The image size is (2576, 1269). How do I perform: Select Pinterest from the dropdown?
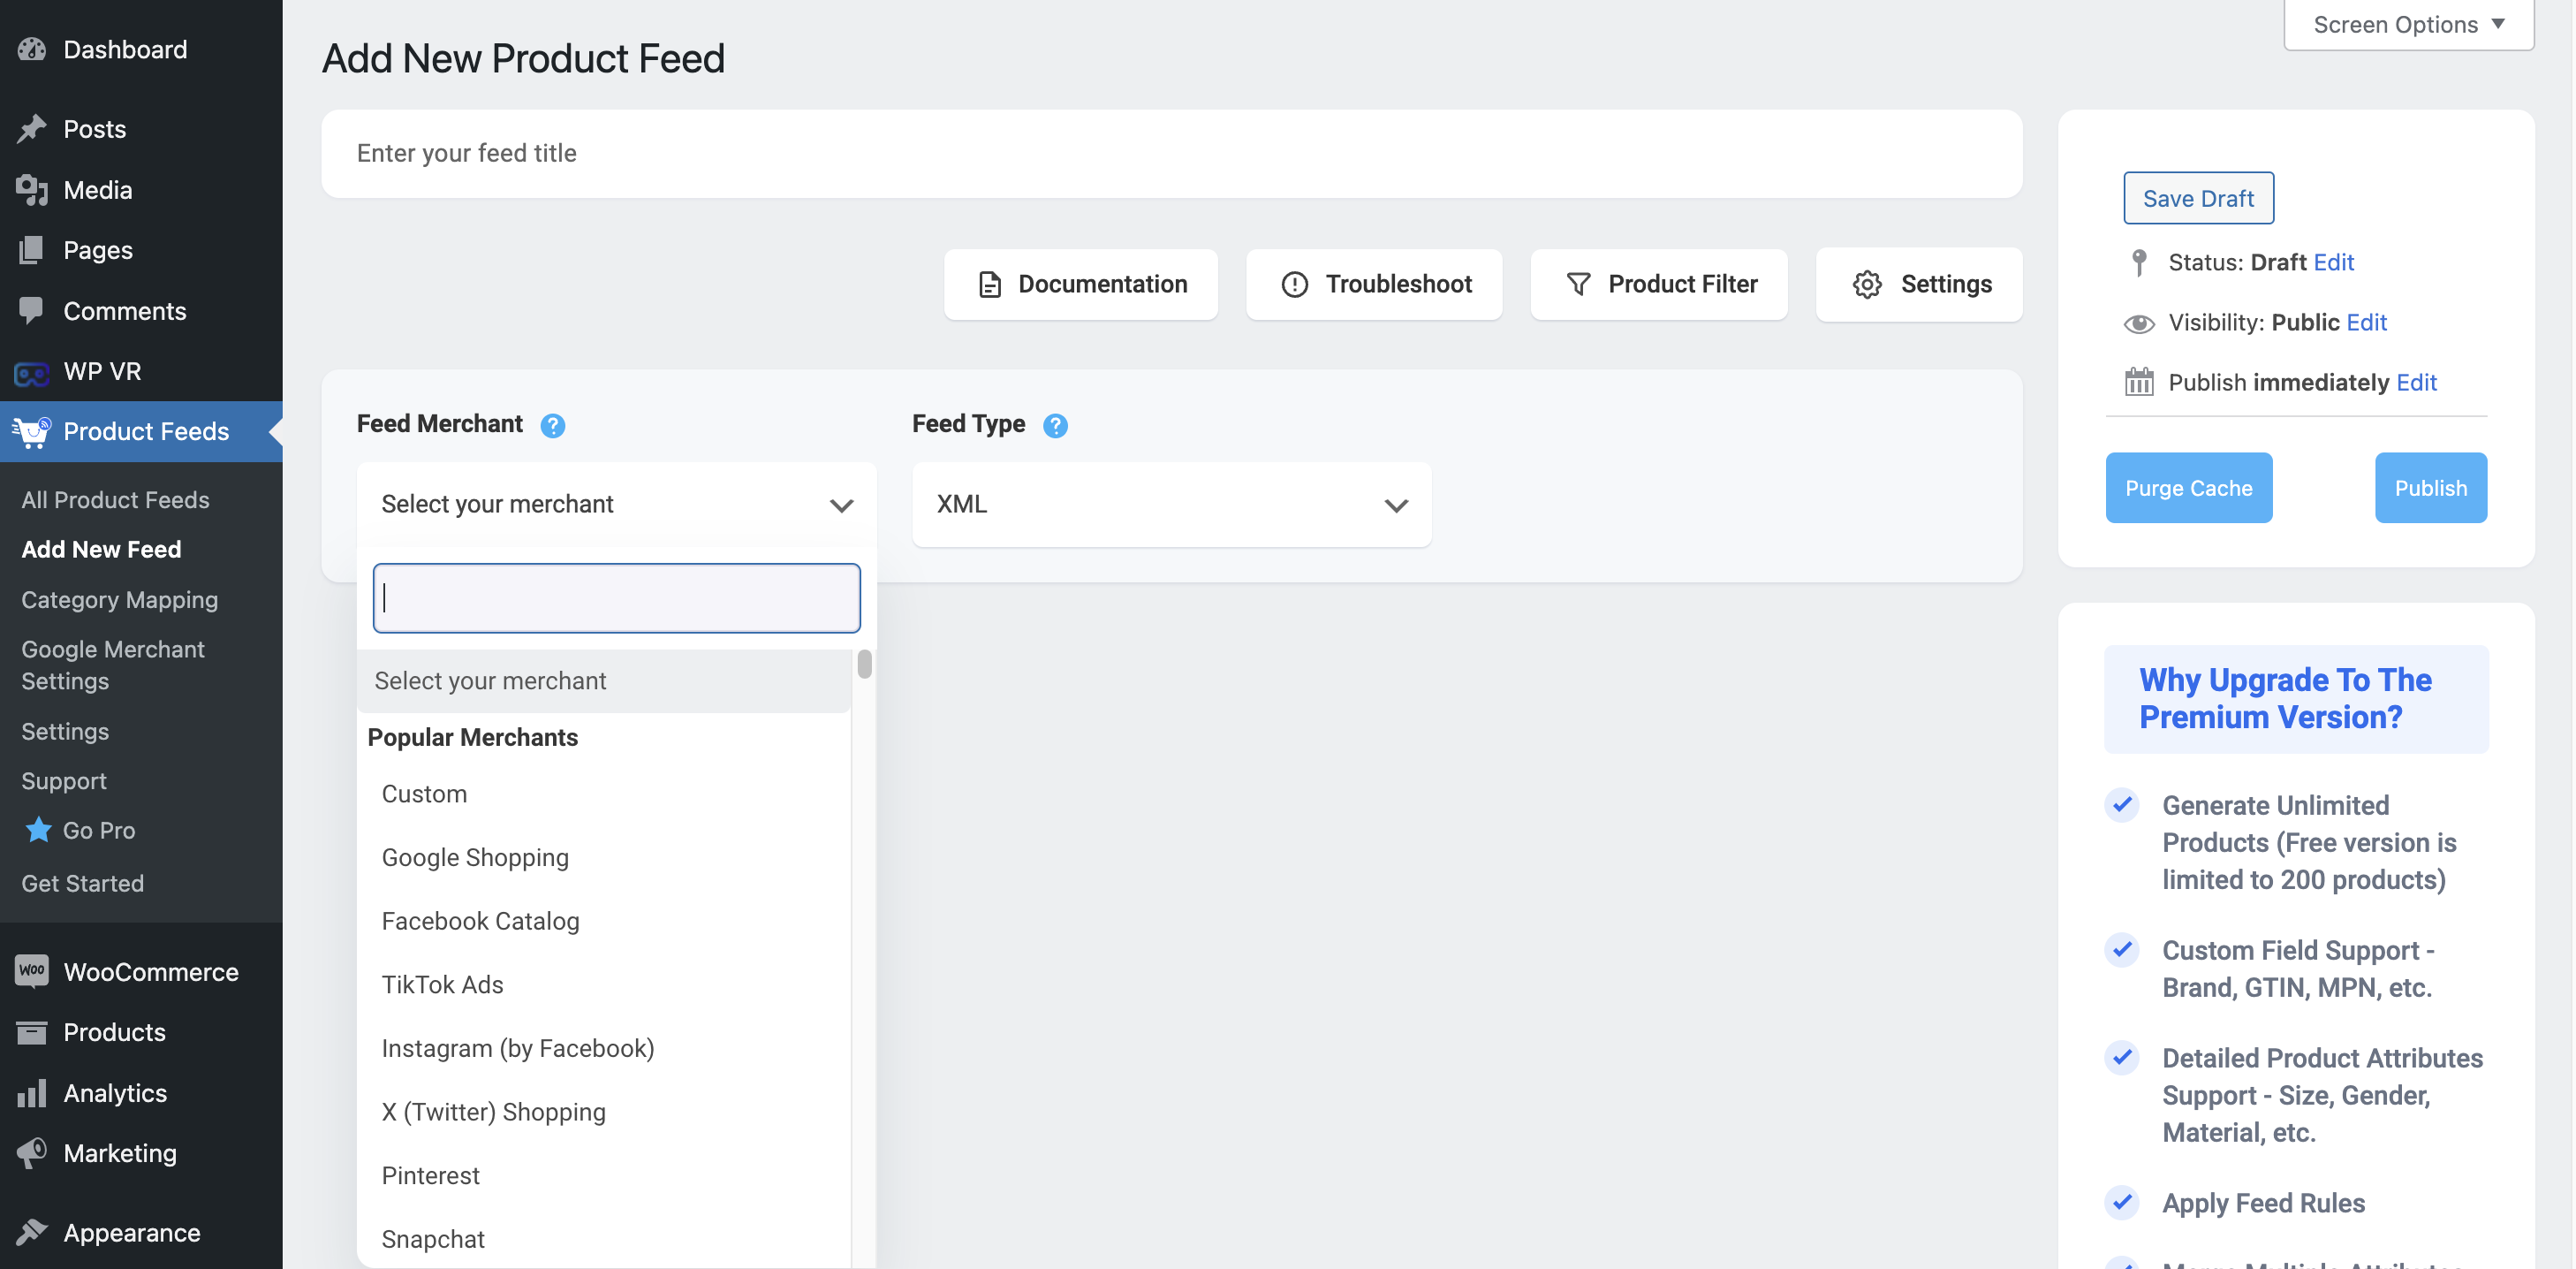(x=604, y=1176)
